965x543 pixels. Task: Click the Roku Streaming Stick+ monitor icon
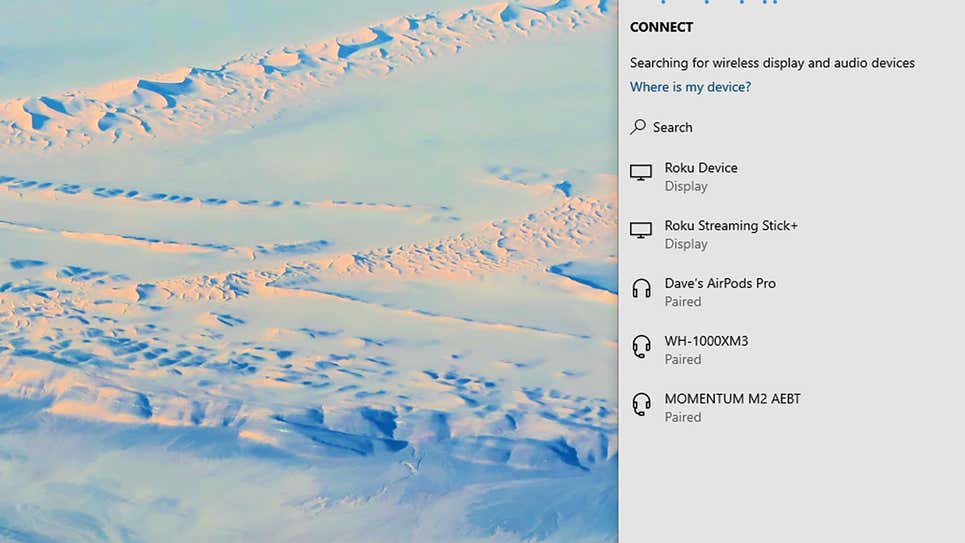(x=641, y=230)
